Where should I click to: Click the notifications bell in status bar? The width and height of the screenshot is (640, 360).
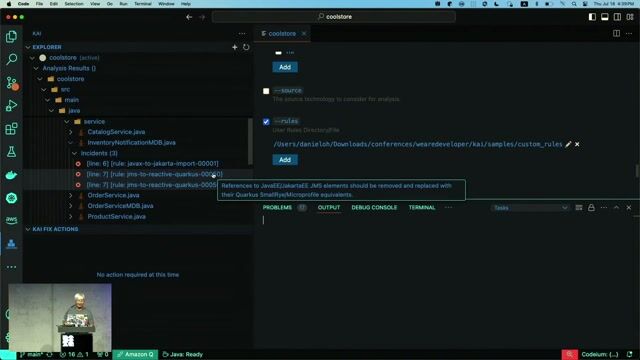click(x=630, y=354)
